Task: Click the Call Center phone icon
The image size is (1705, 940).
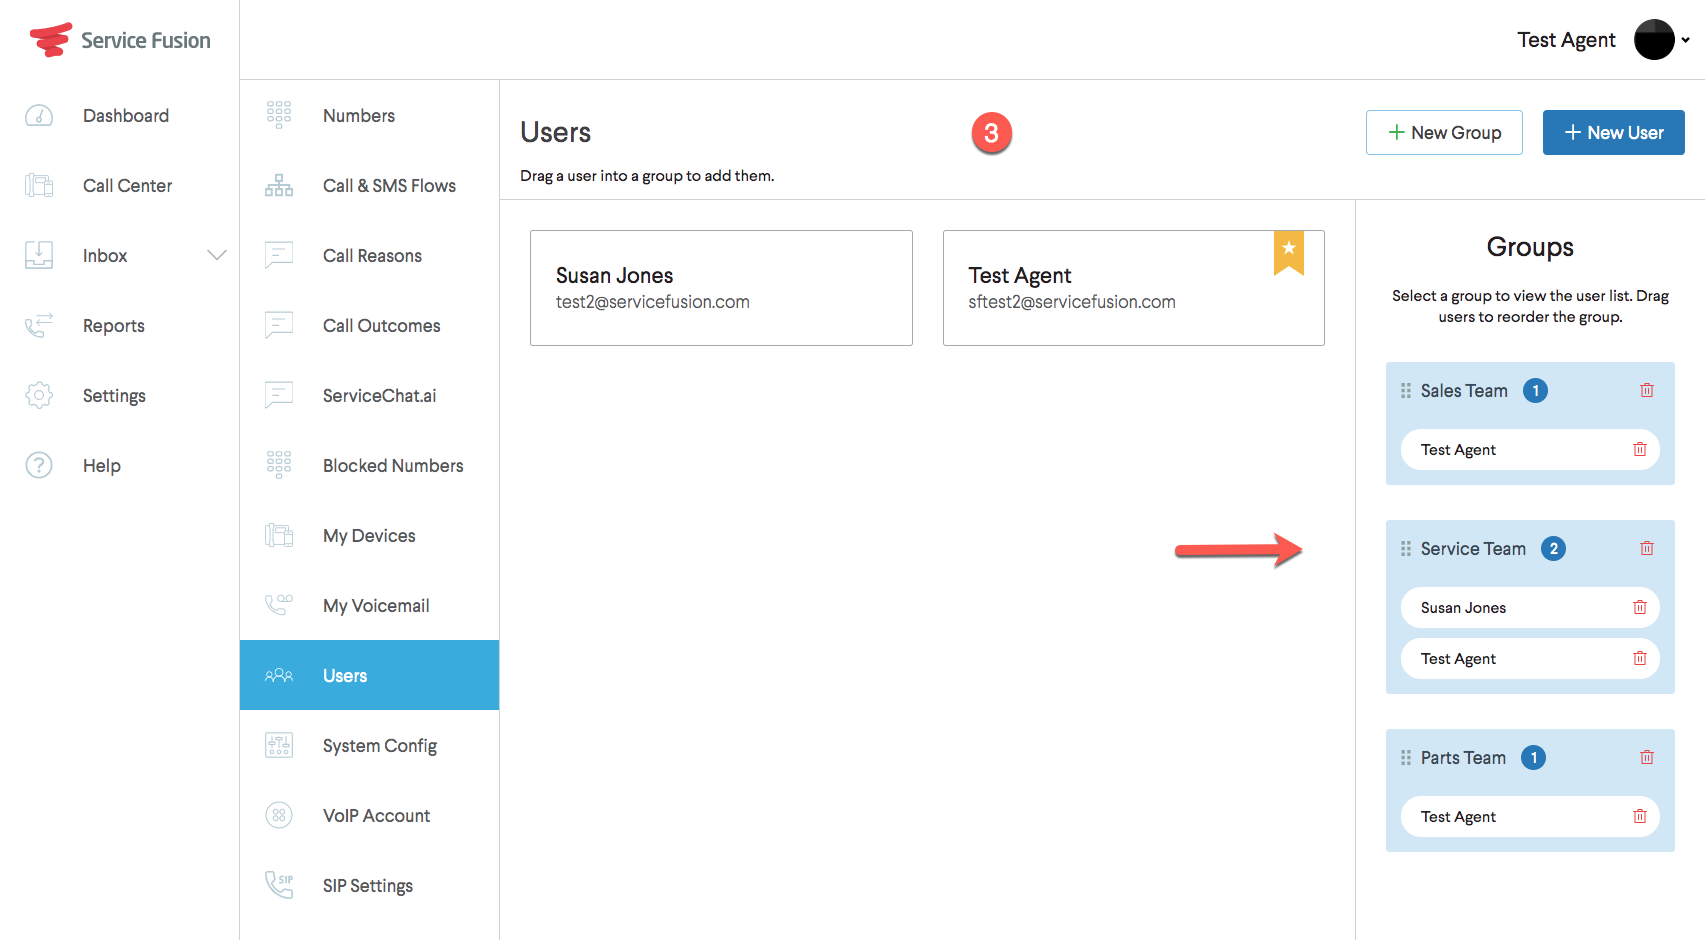Action: 39,186
